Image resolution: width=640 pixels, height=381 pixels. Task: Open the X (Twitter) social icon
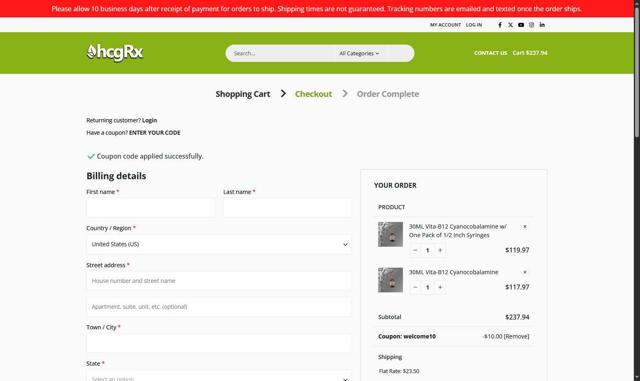[x=510, y=25]
